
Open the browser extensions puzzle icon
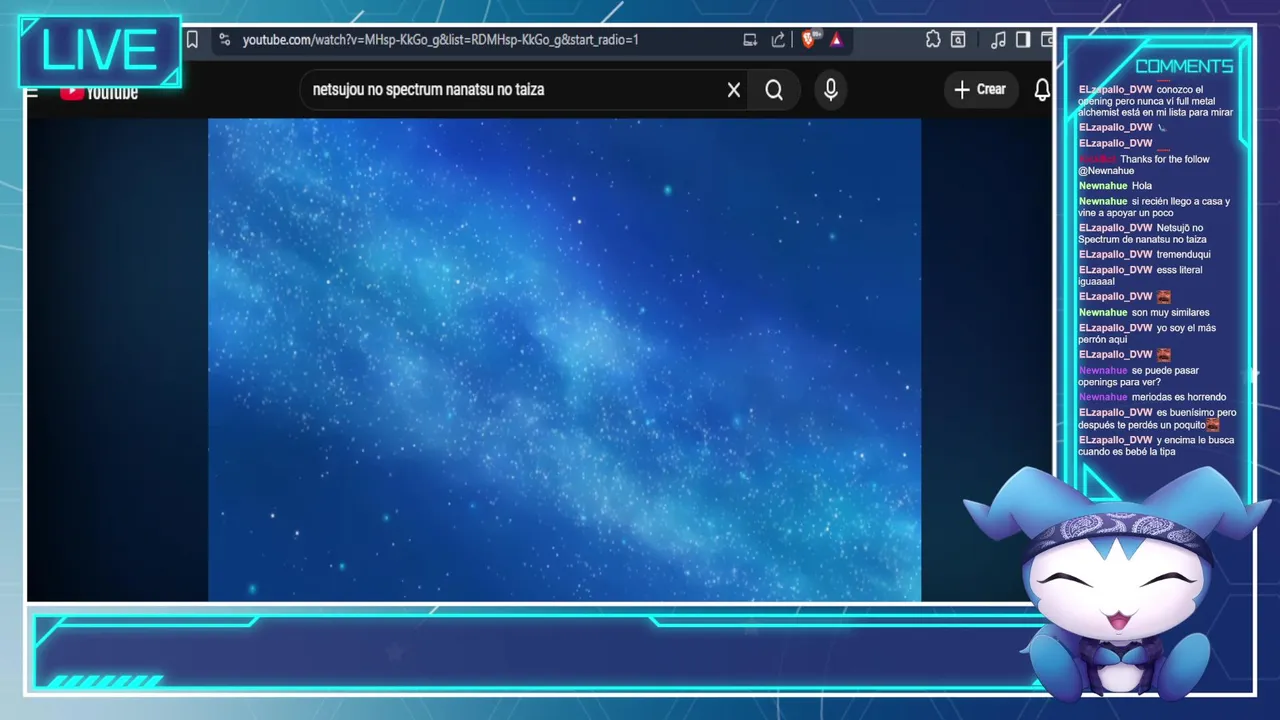(x=933, y=40)
